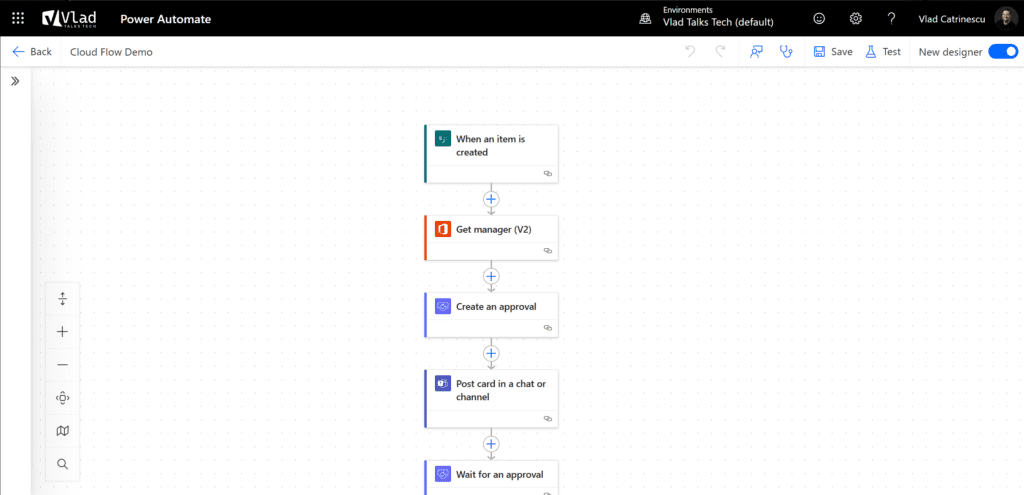Screen dimensions: 1024x495
Task: Click the SharePoint icon on the trigger card
Action: coord(443,138)
